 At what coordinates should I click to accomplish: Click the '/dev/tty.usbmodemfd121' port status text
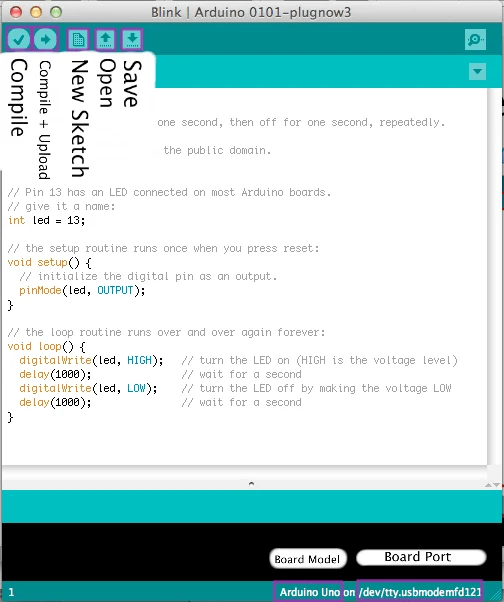420,592
